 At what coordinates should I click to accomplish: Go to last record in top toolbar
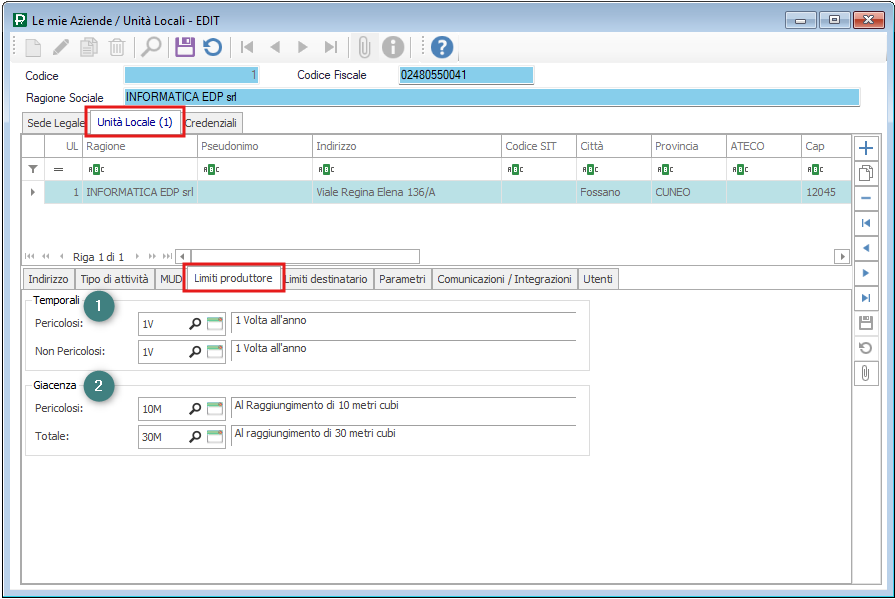click(331, 47)
